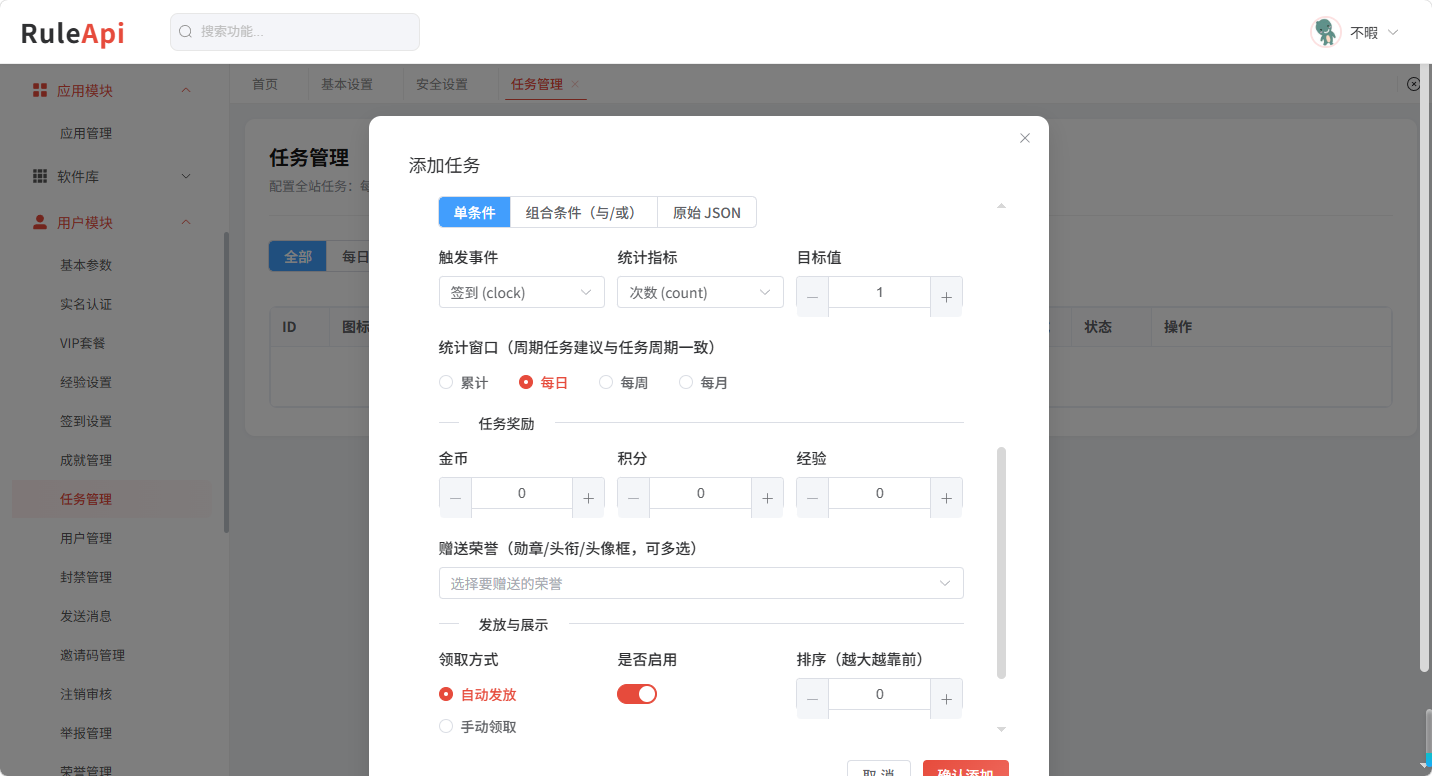Click the dialog scroll-up arrow
This screenshot has width=1432, height=776.
1001,206
